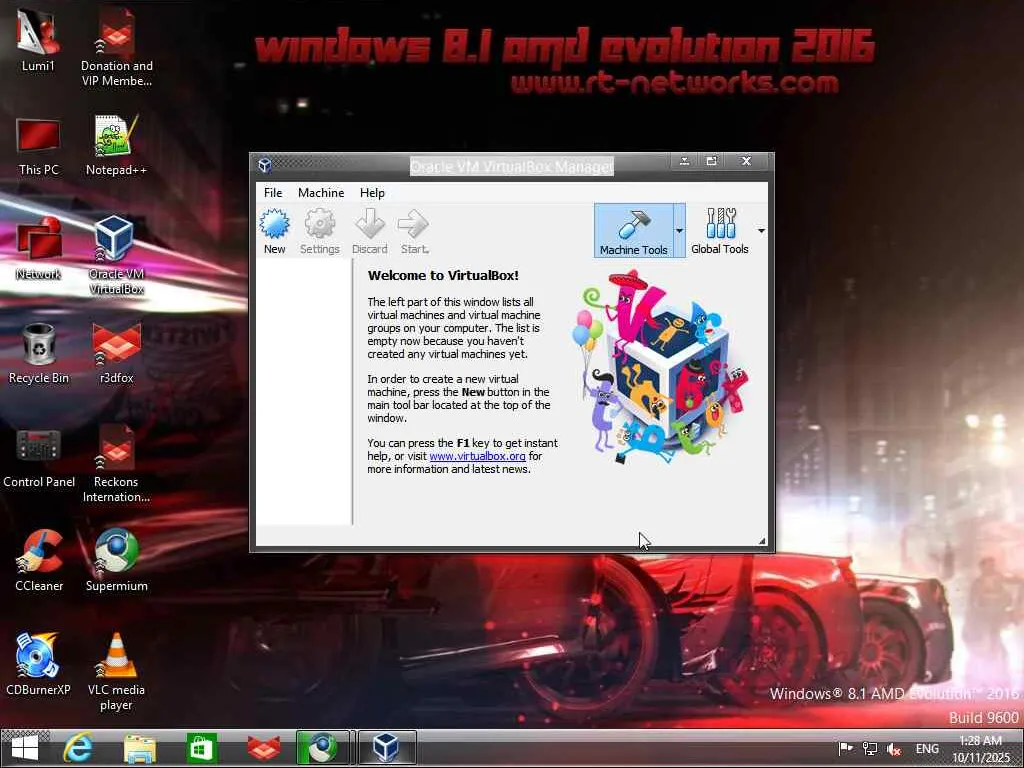The width and height of the screenshot is (1024, 768).
Task: Select the VLC media player desktop icon
Action: 116,671
